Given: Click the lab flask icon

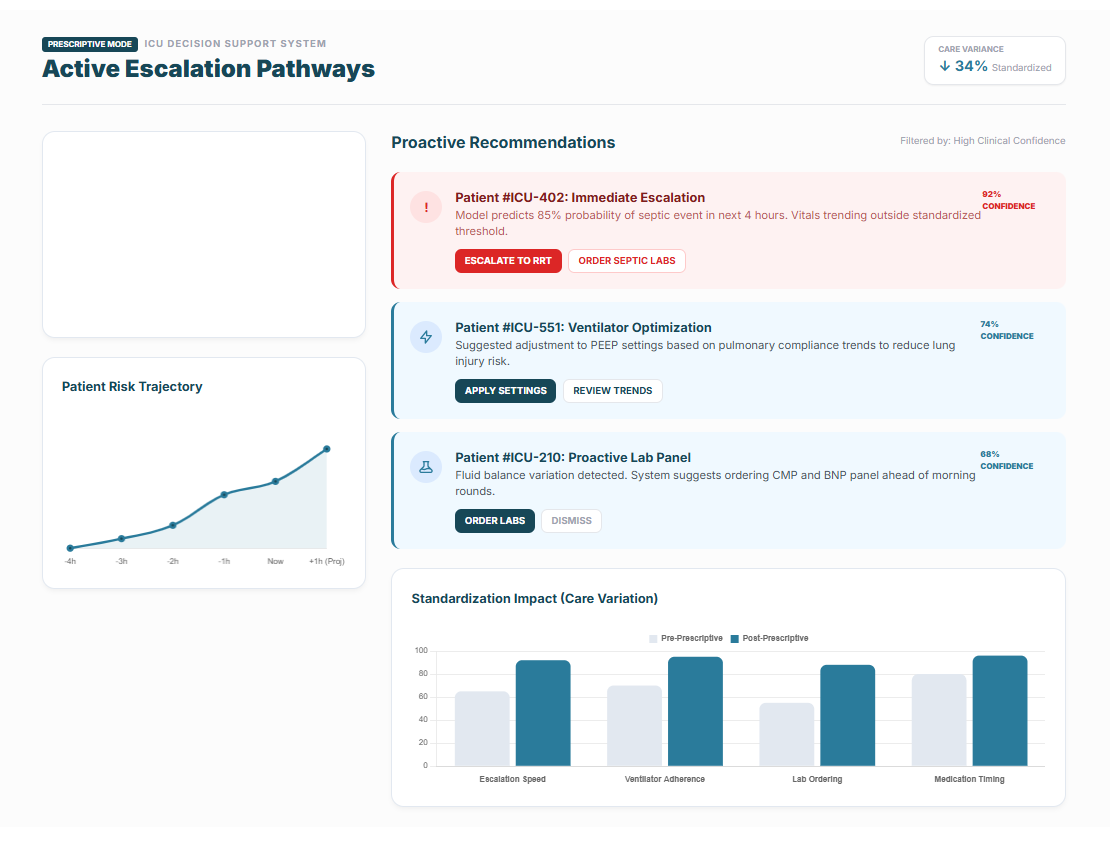Looking at the screenshot, I should 426,467.
